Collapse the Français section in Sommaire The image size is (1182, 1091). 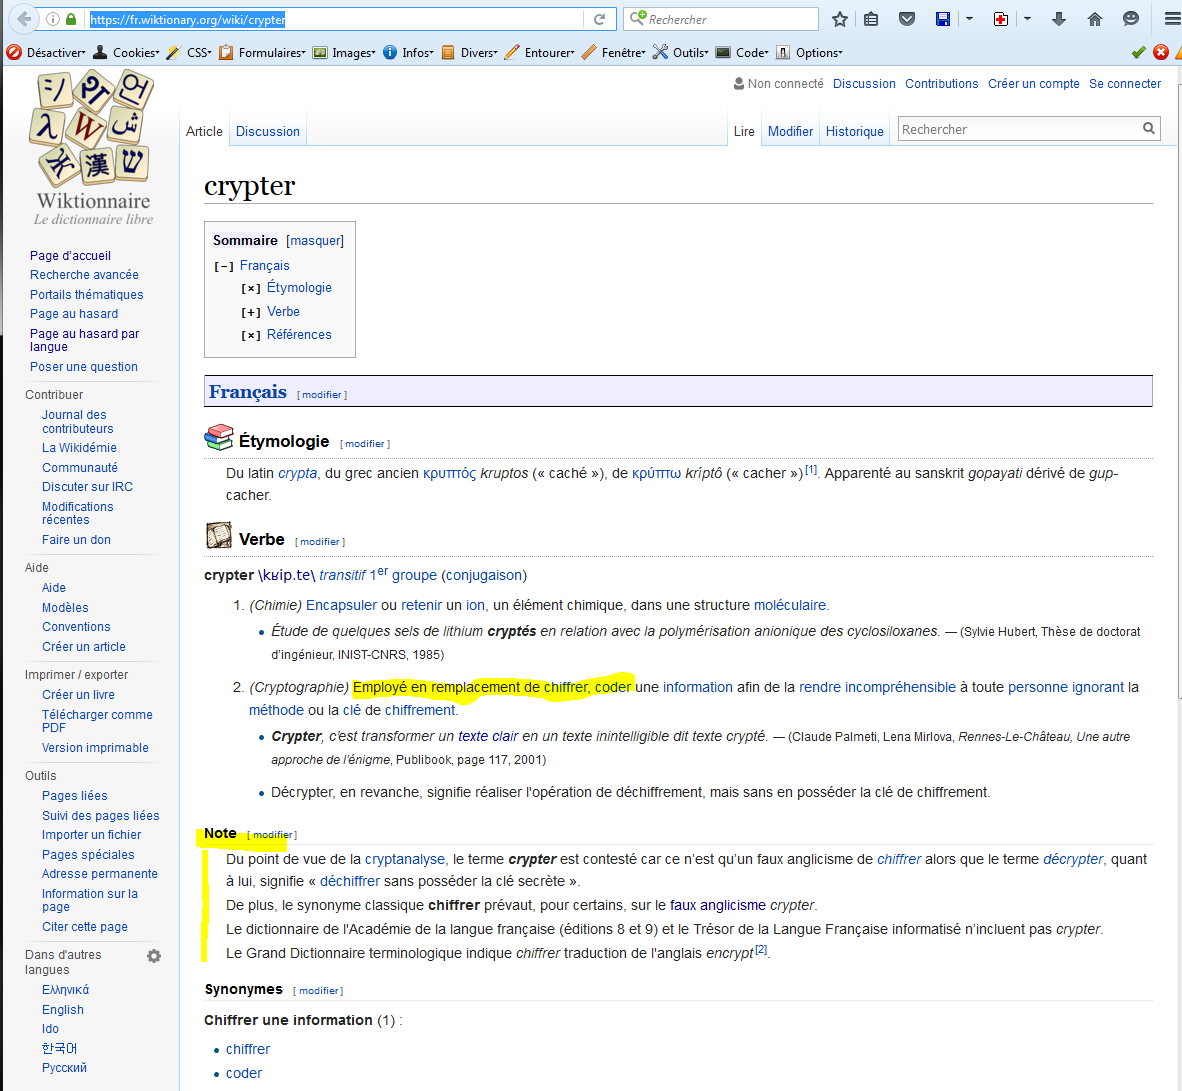pyautogui.click(x=224, y=266)
